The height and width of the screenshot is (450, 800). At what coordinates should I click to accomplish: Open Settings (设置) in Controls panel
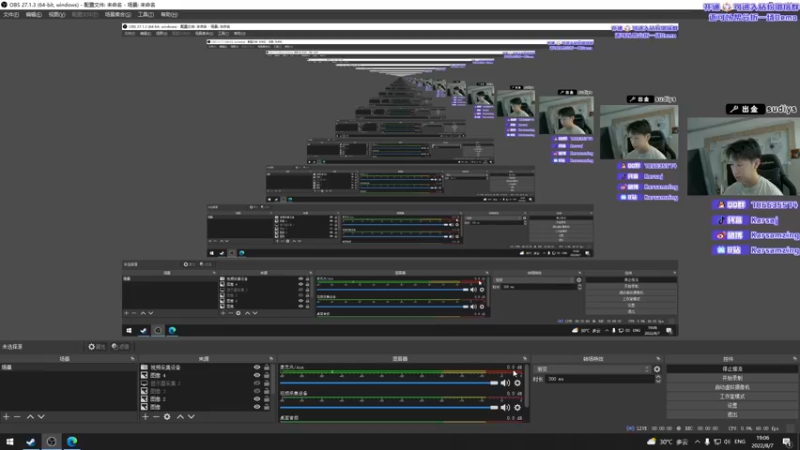pos(732,406)
